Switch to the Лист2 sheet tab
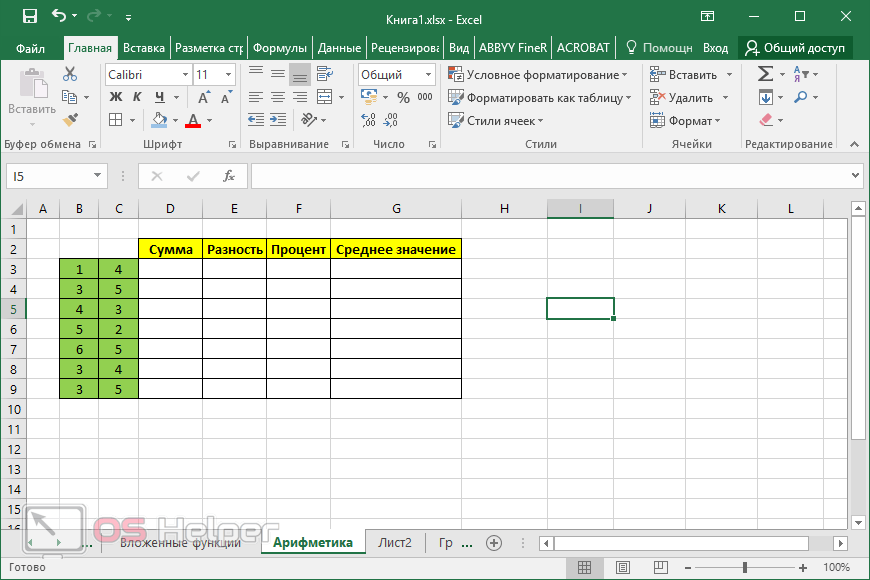The height and width of the screenshot is (580, 870). (394, 543)
